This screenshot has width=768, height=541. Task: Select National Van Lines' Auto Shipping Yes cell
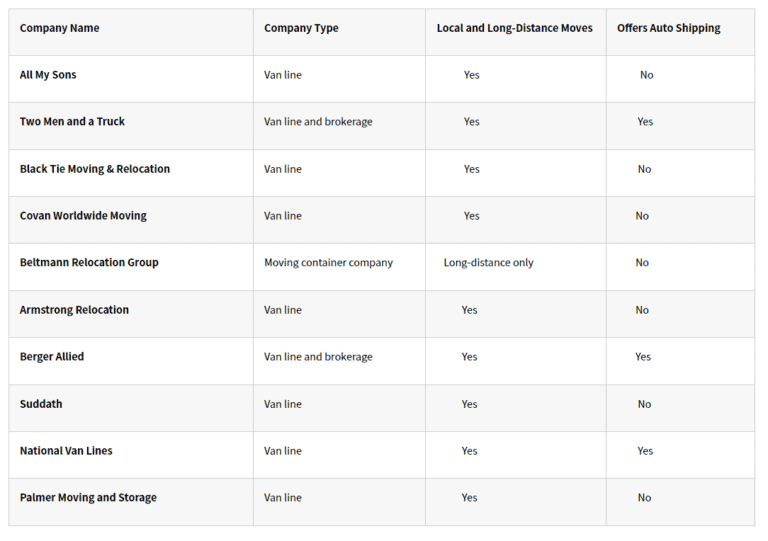point(645,451)
